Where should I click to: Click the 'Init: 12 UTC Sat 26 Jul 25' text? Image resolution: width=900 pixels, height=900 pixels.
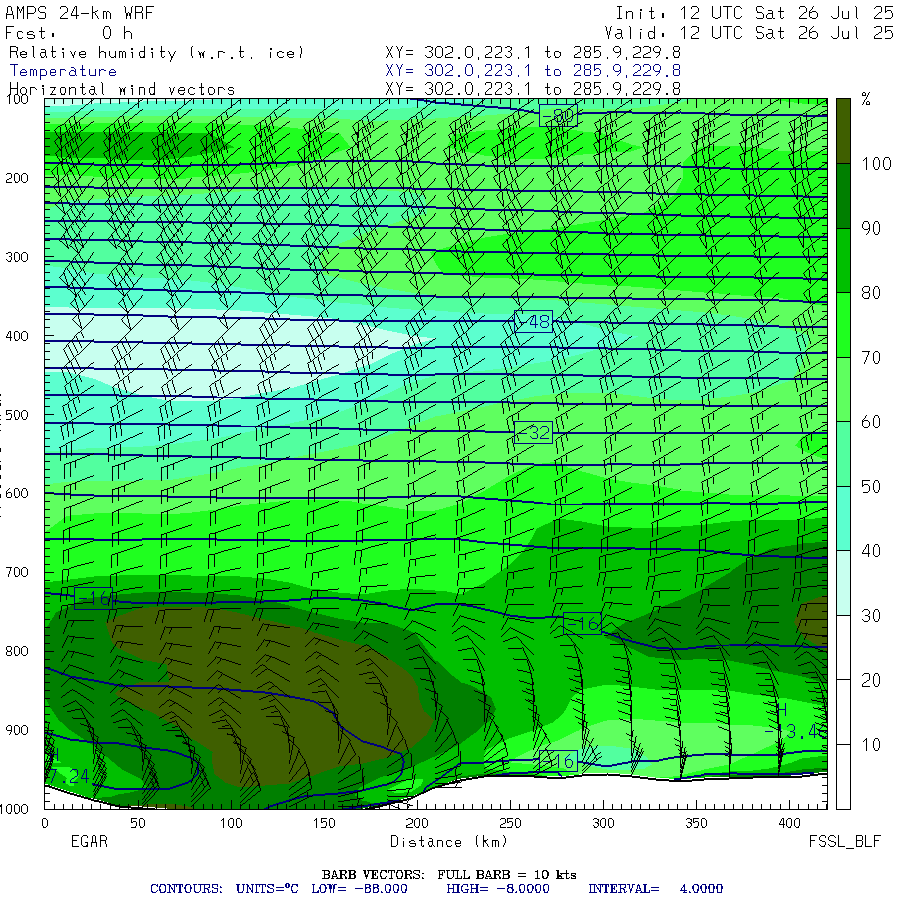click(754, 13)
